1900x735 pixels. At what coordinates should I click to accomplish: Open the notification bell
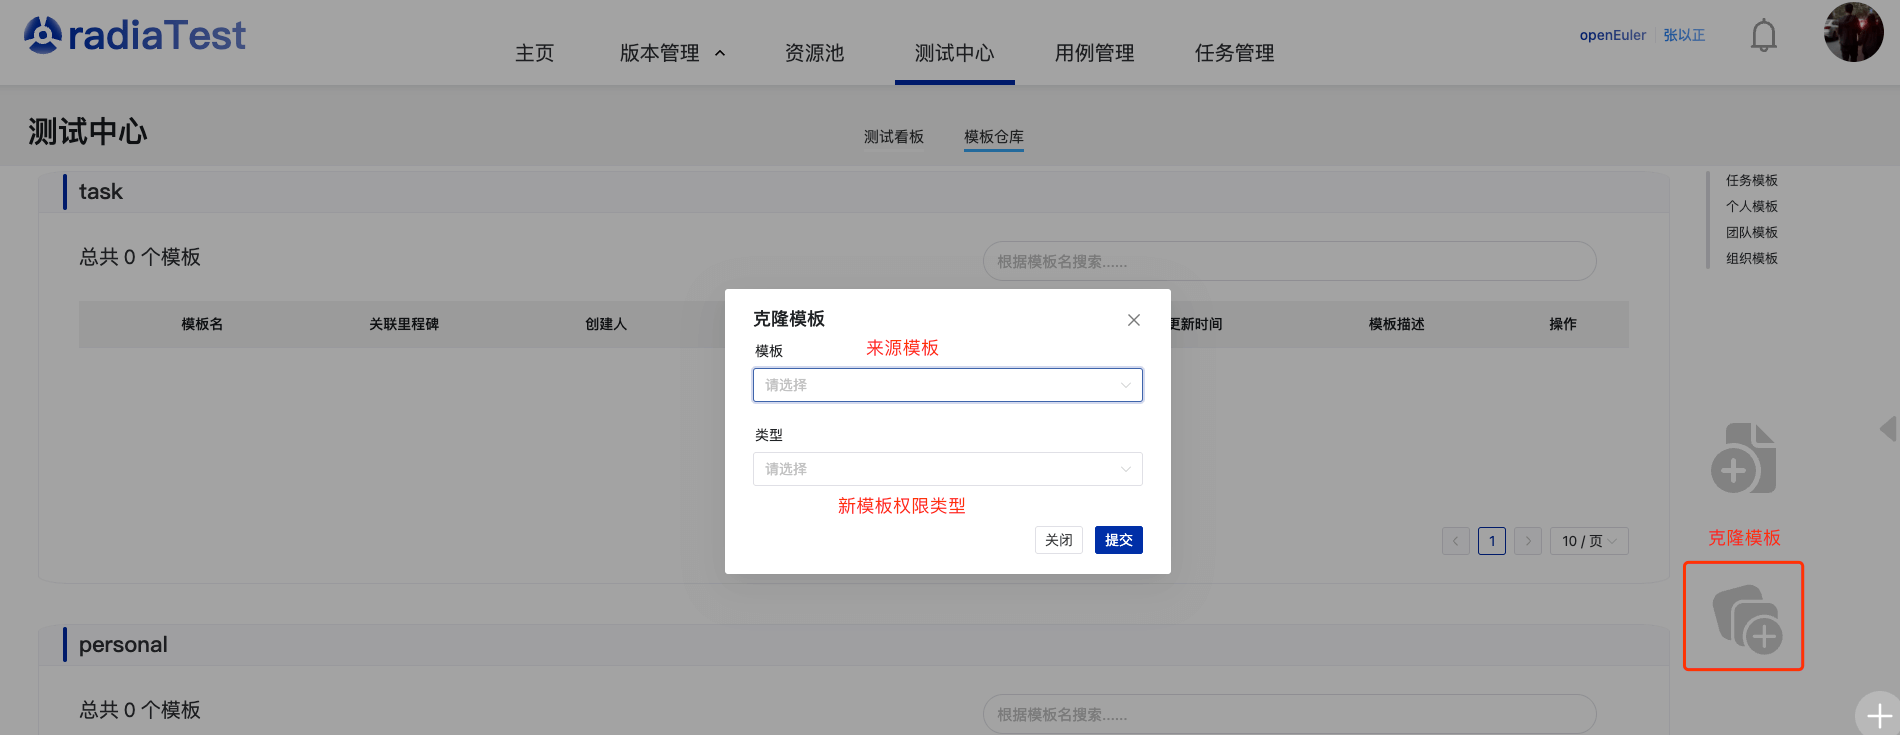pos(1763,36)
